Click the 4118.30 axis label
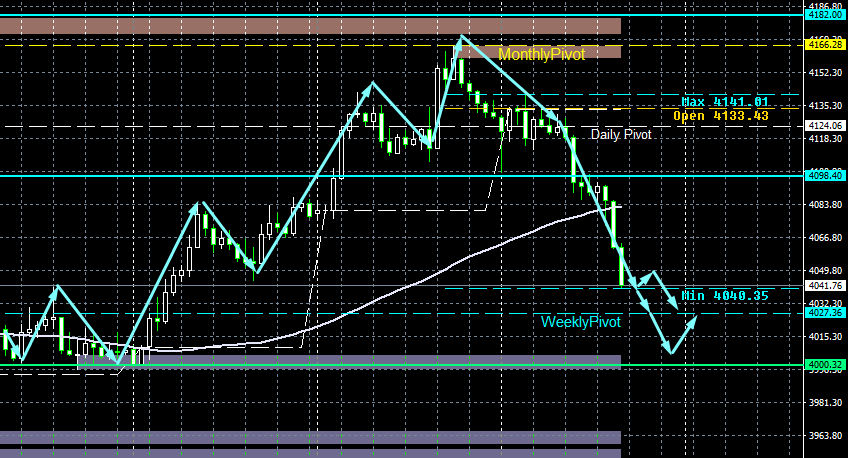 pos(825,138)
